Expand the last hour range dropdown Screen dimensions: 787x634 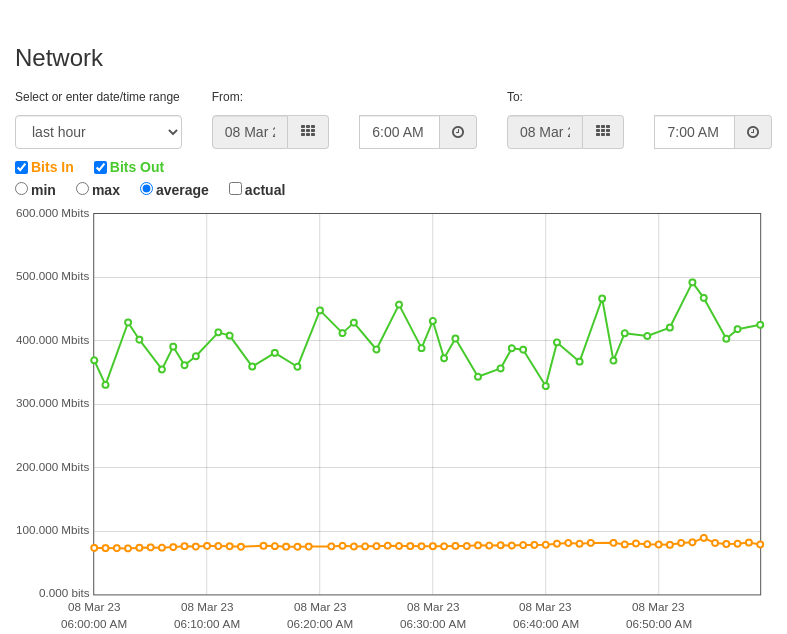(98, 132)
